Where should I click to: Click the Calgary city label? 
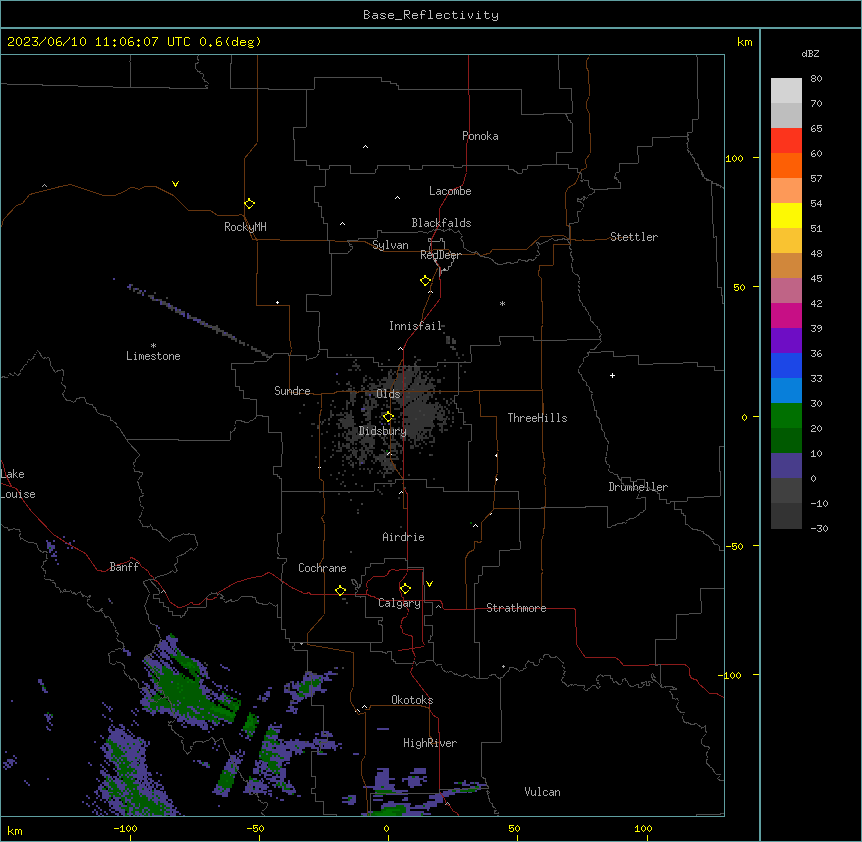click(x=399, y=603)
